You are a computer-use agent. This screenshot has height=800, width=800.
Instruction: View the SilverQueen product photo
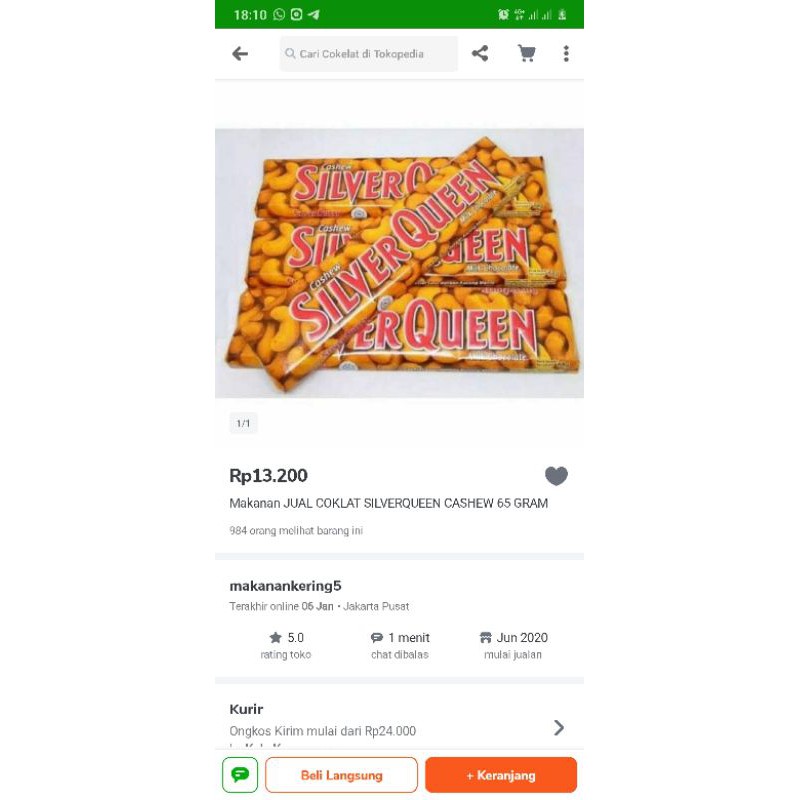coord(399,263)
